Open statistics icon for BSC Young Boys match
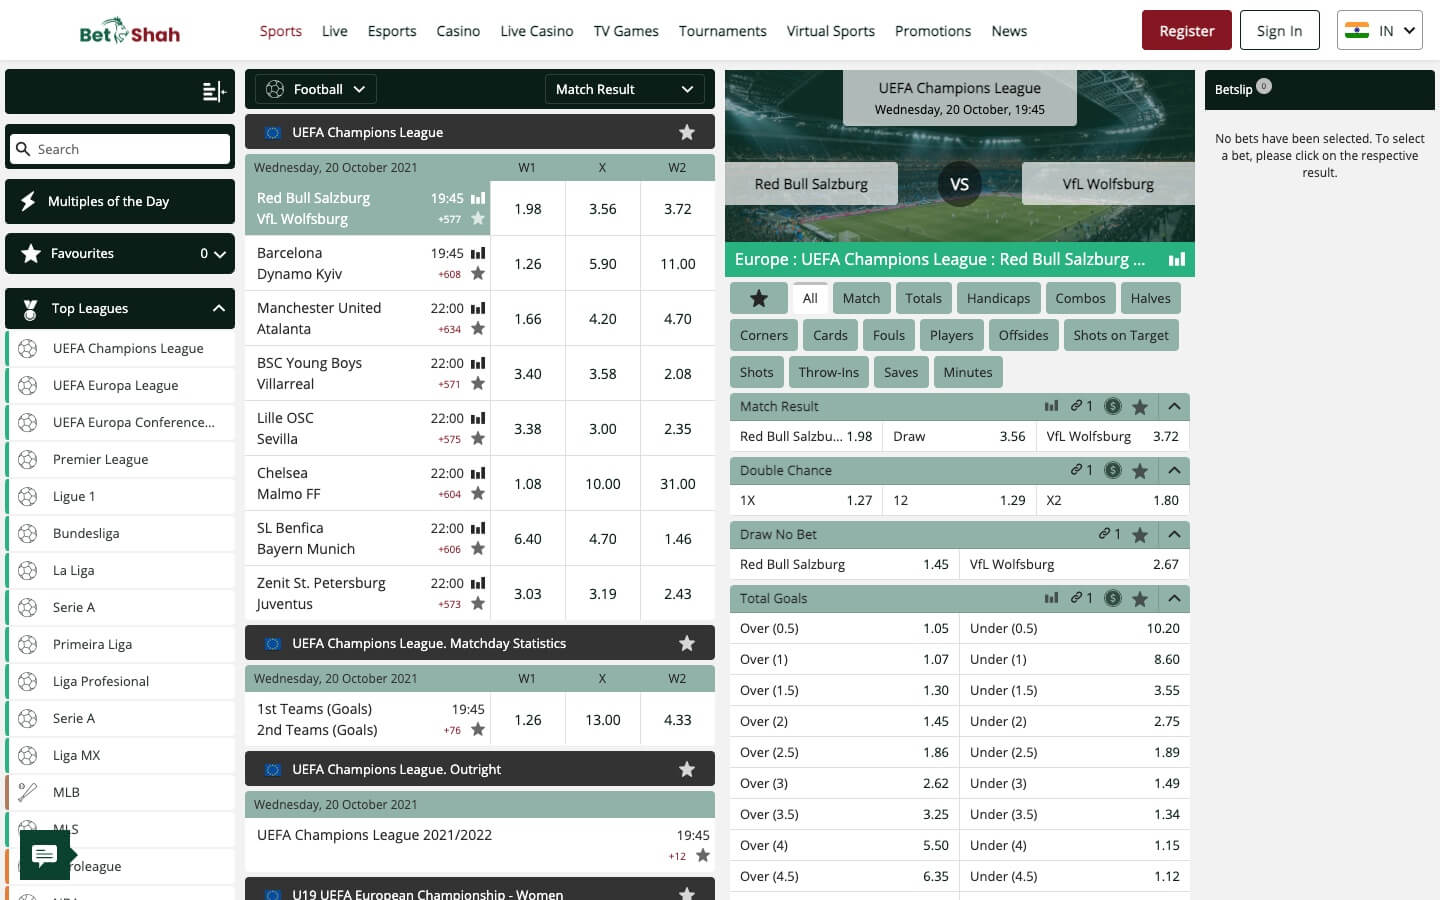1440x900 pixels. (478, 363)
